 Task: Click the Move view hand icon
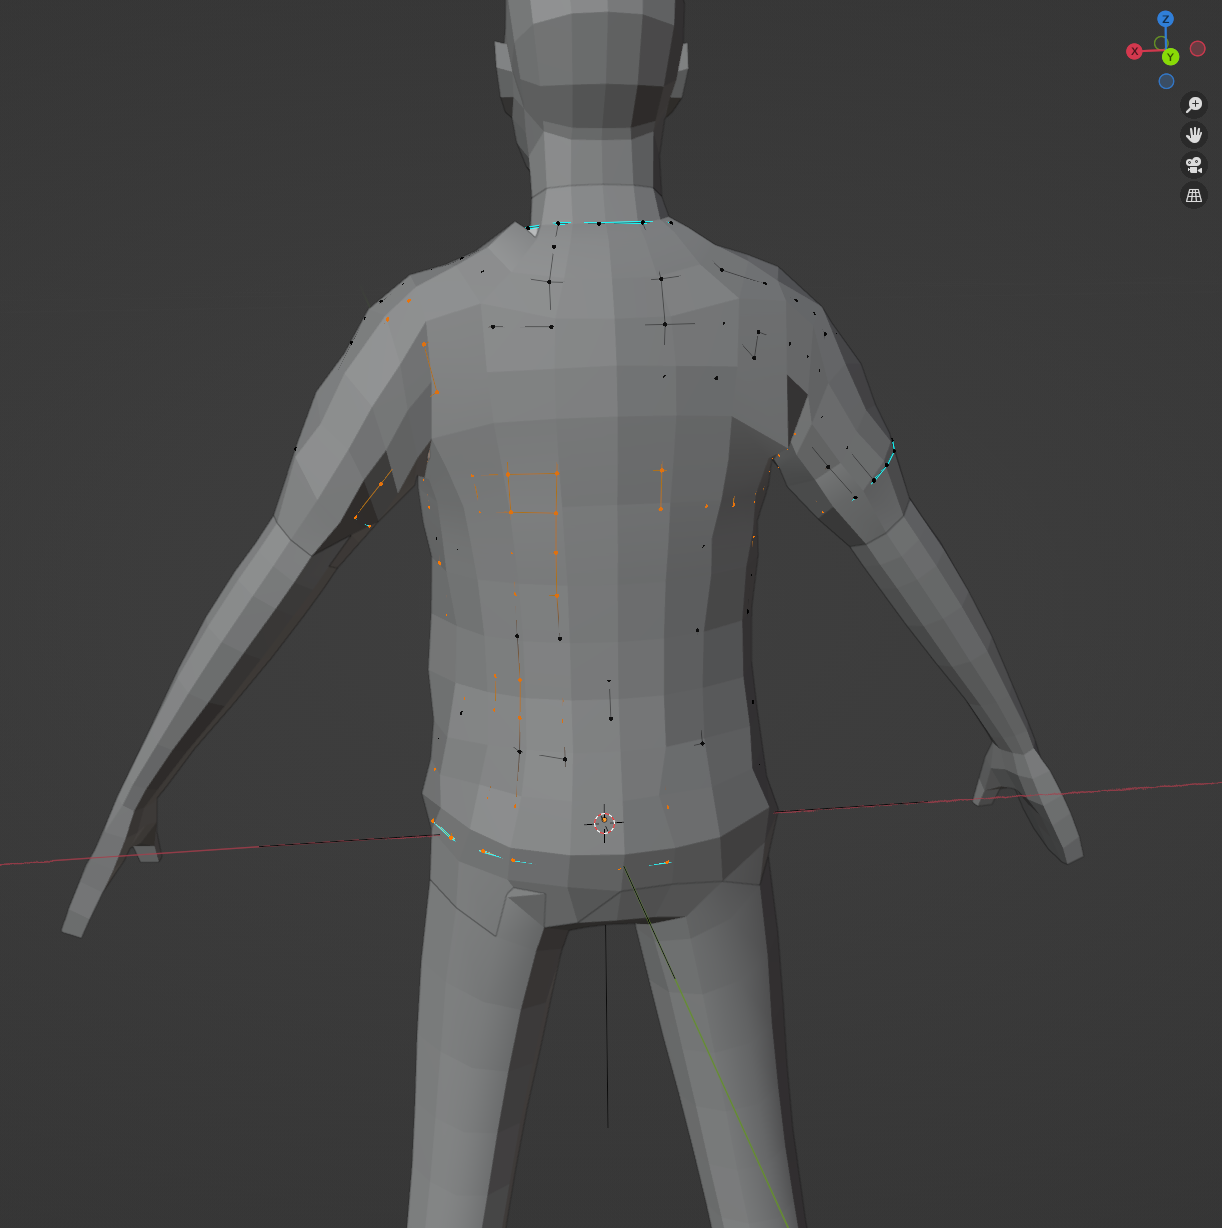[x=1194, y=135]
